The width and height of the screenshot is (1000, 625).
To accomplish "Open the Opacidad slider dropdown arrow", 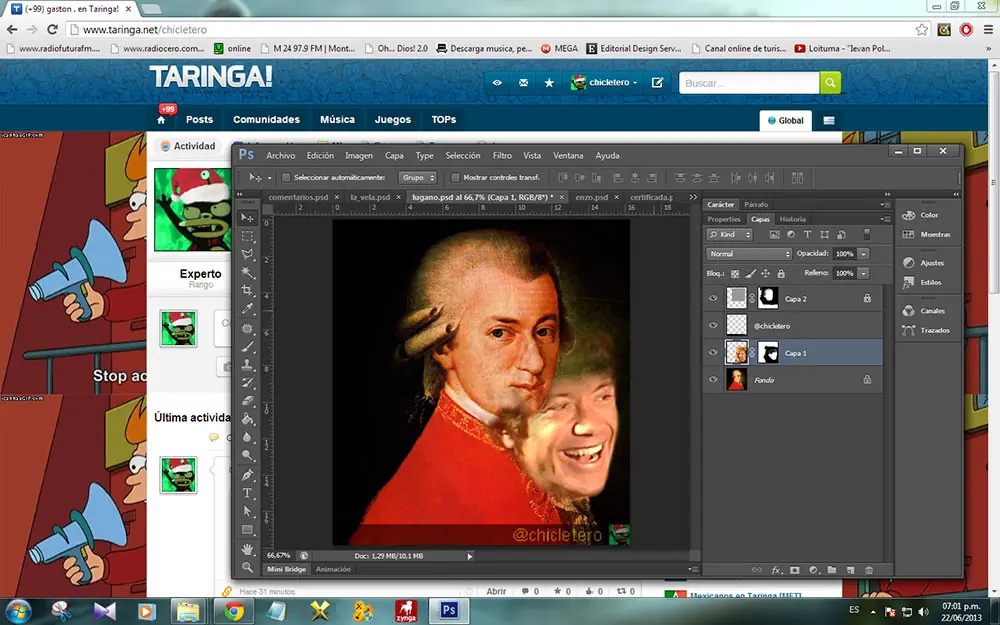I will (864, 254).
